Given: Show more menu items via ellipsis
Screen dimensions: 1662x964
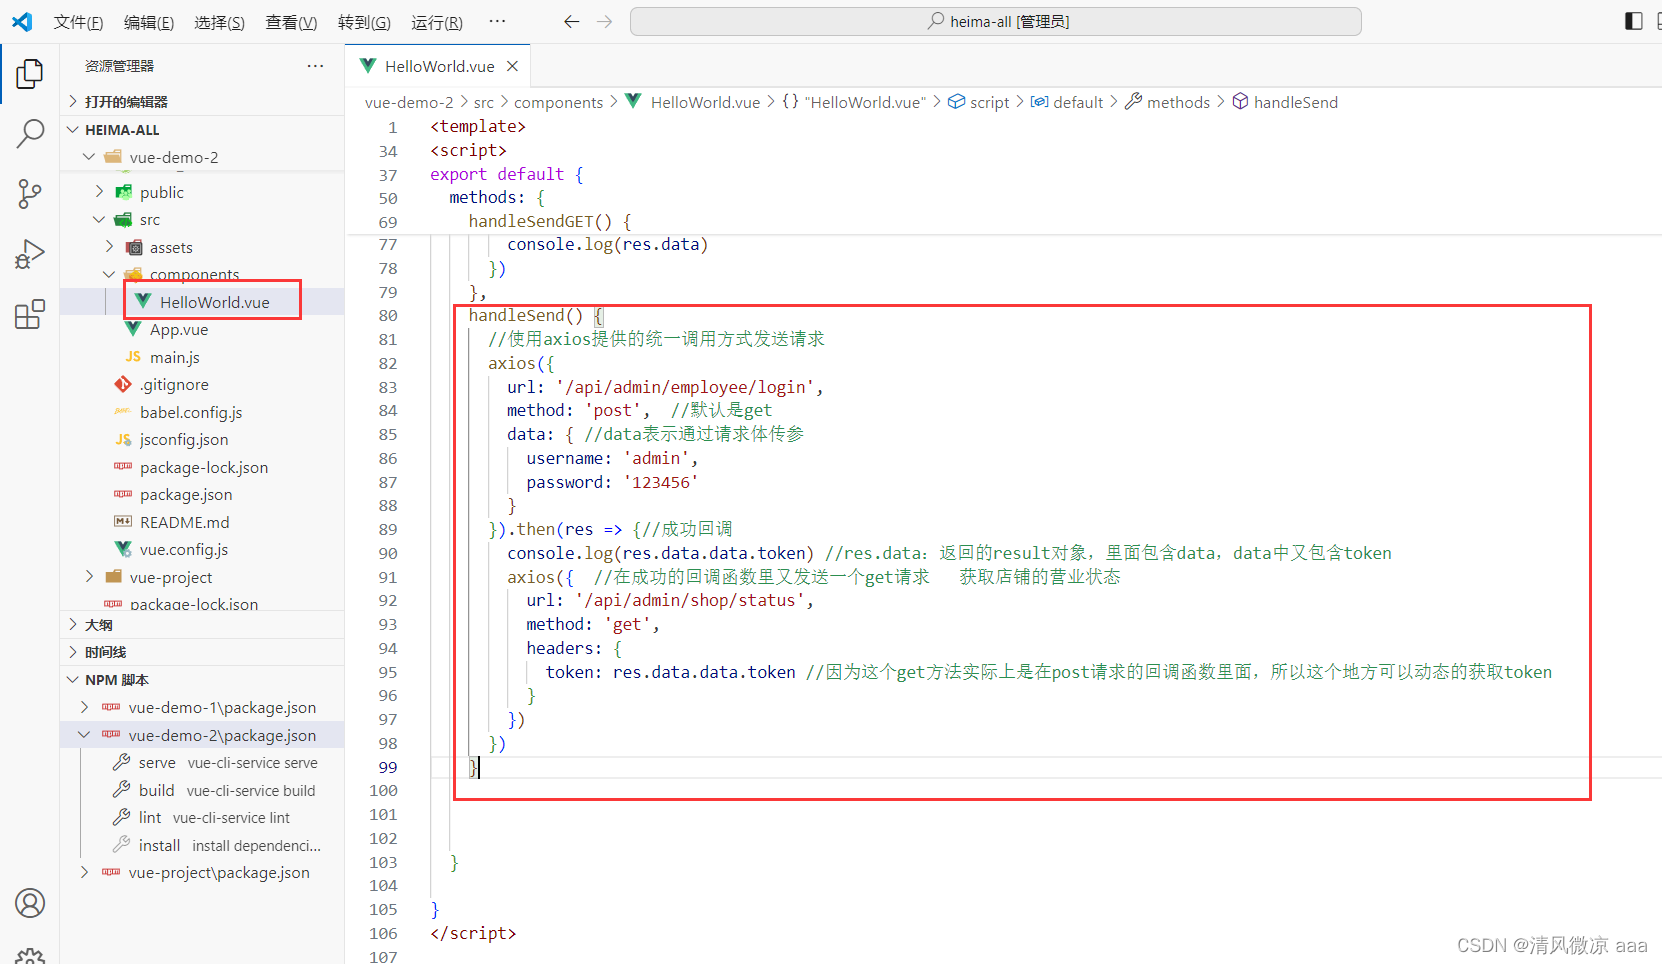Looking at the screenshot, I should tap(497, 21).
